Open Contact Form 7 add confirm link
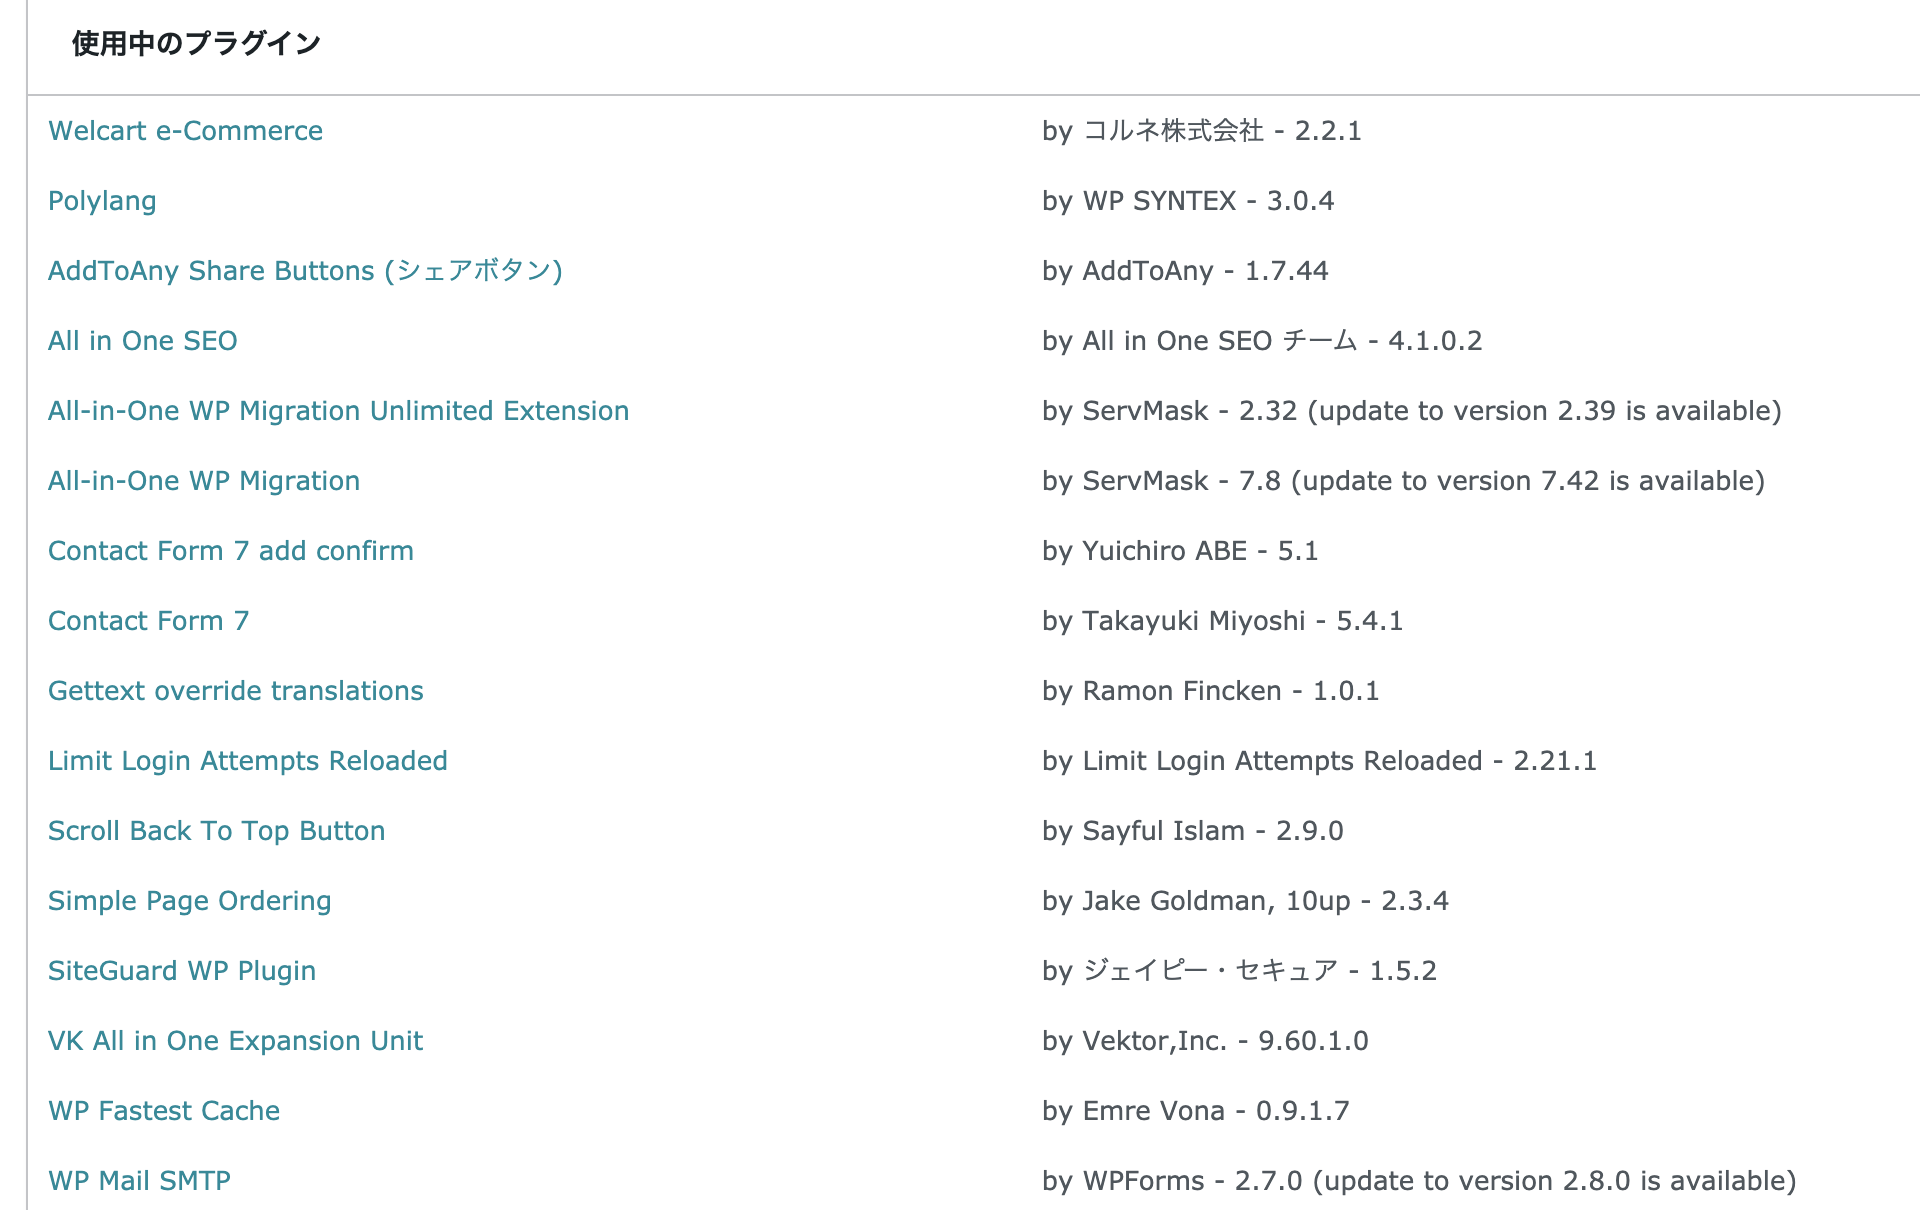1920x1210 pixels. (231, 551)
